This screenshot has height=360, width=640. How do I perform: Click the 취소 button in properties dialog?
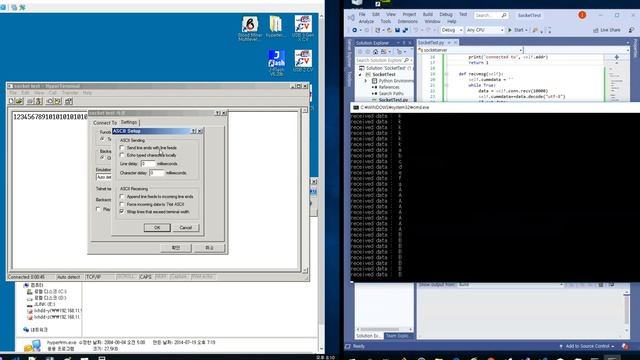point(209,248)
